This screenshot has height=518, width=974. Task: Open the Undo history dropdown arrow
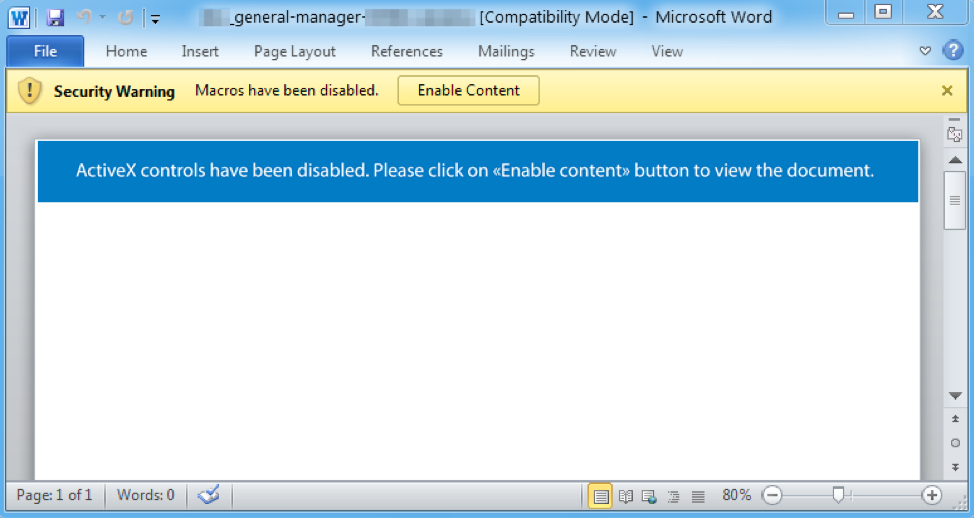click(x=102, y=17)
